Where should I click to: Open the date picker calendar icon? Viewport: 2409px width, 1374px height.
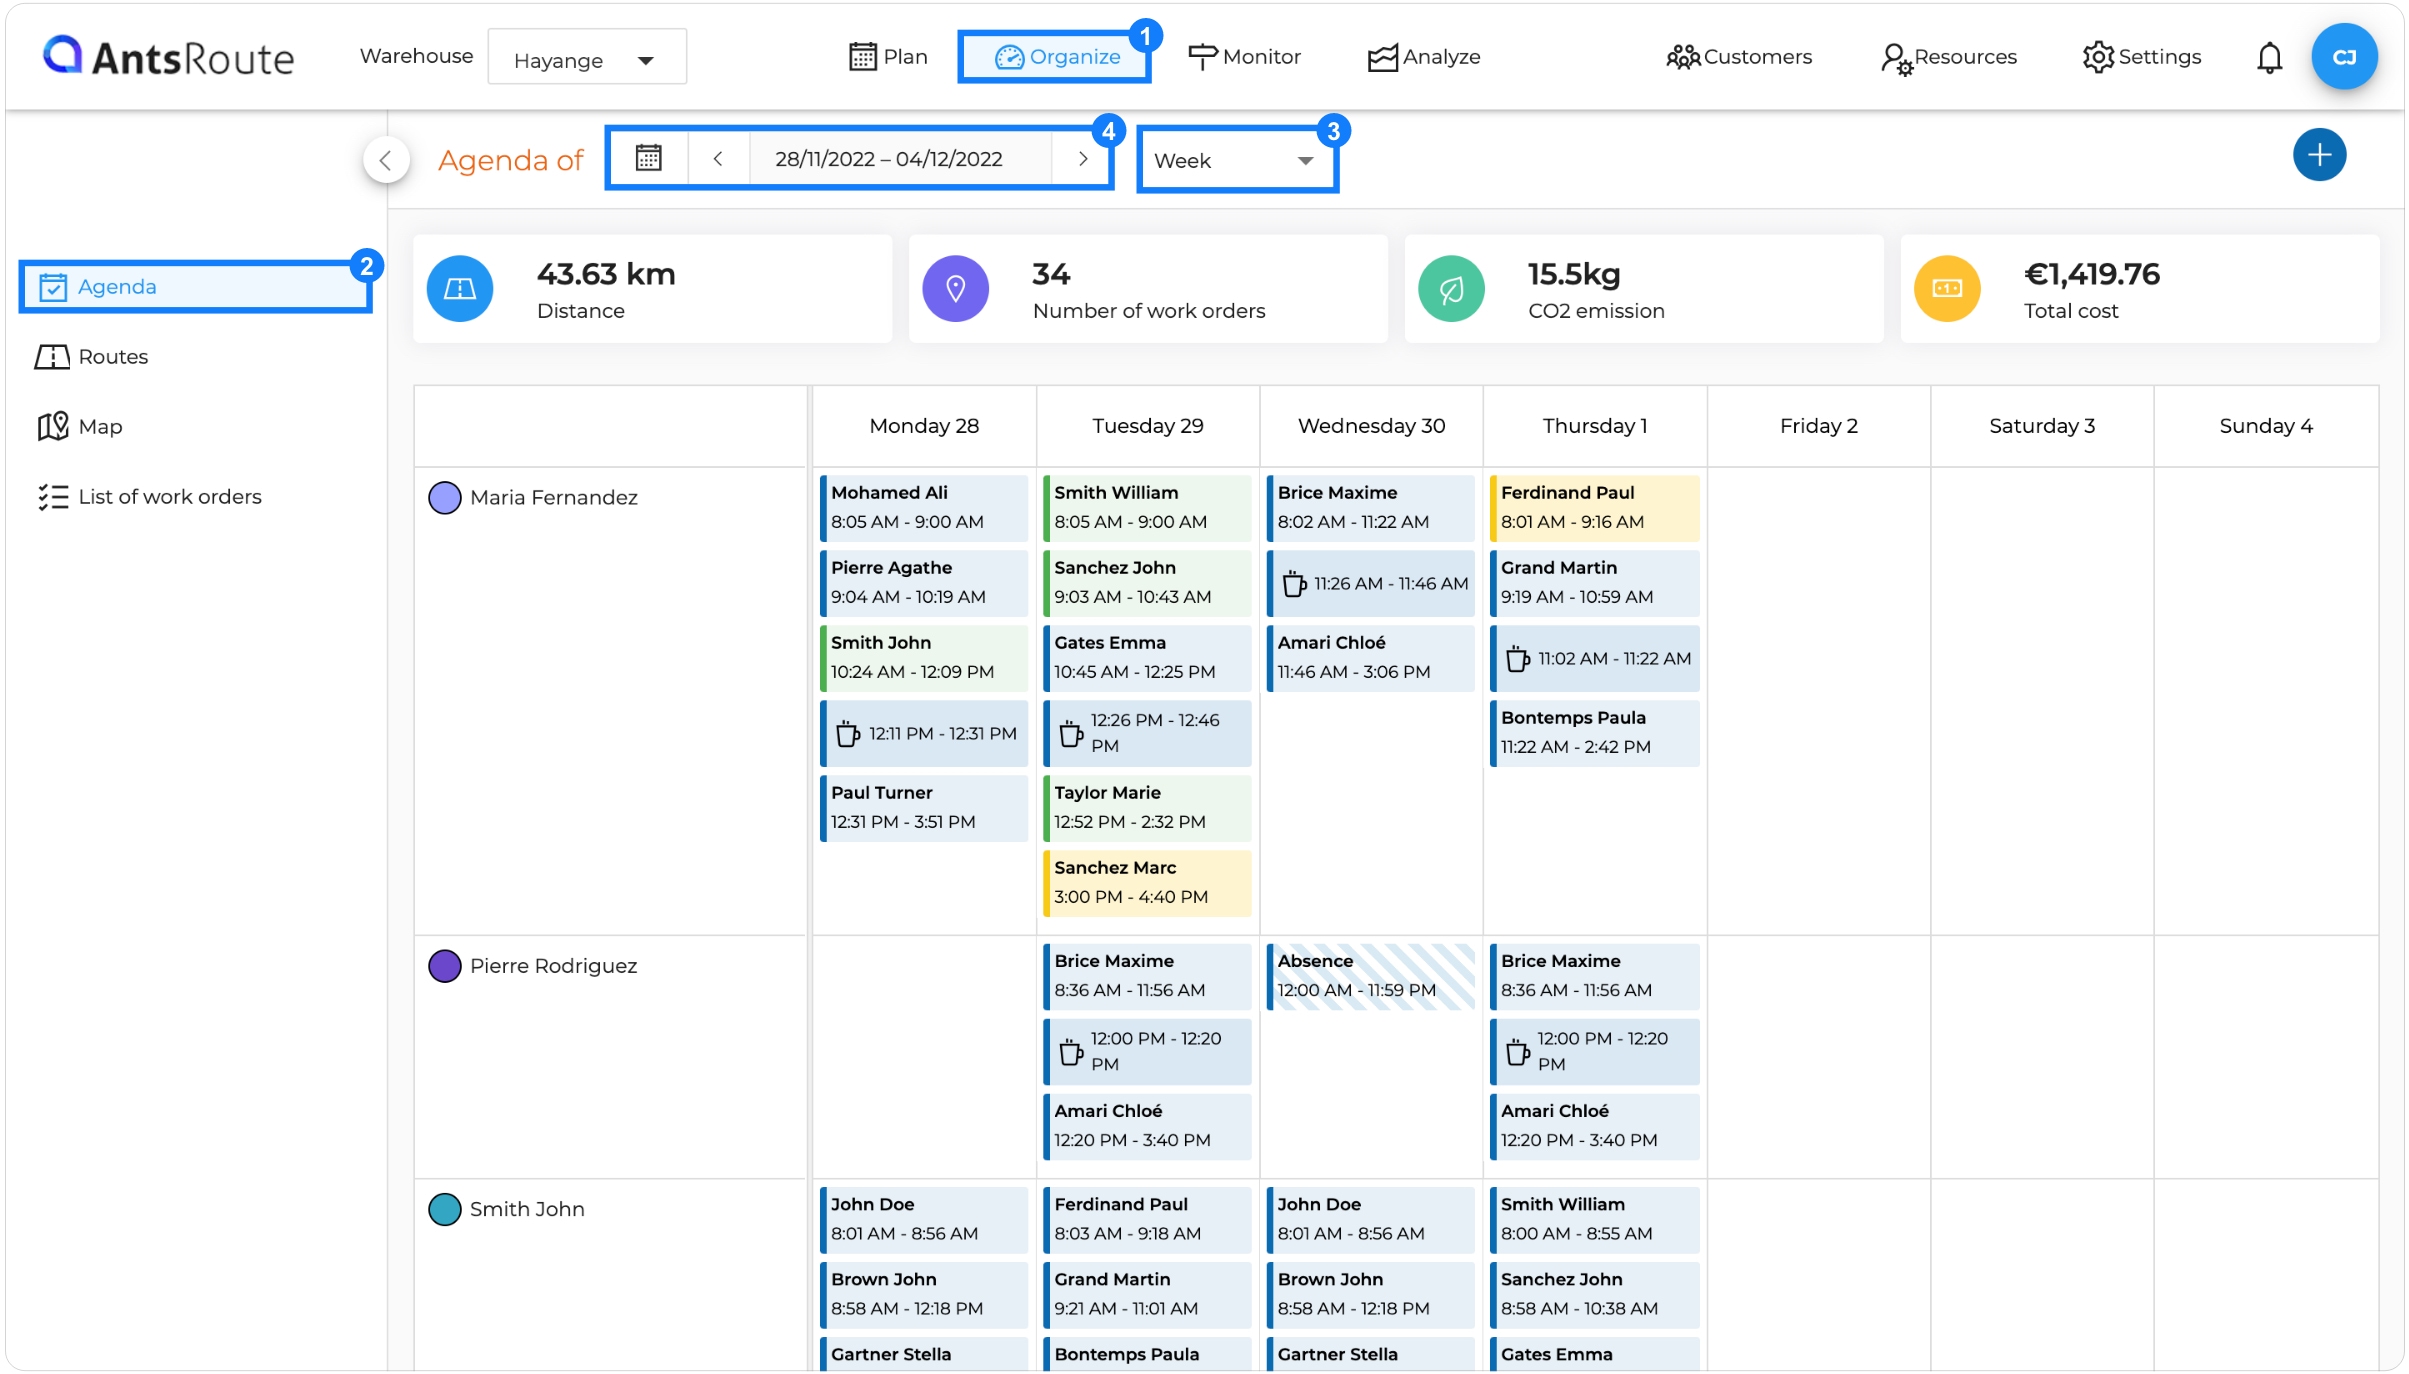(x=648, y=157)
